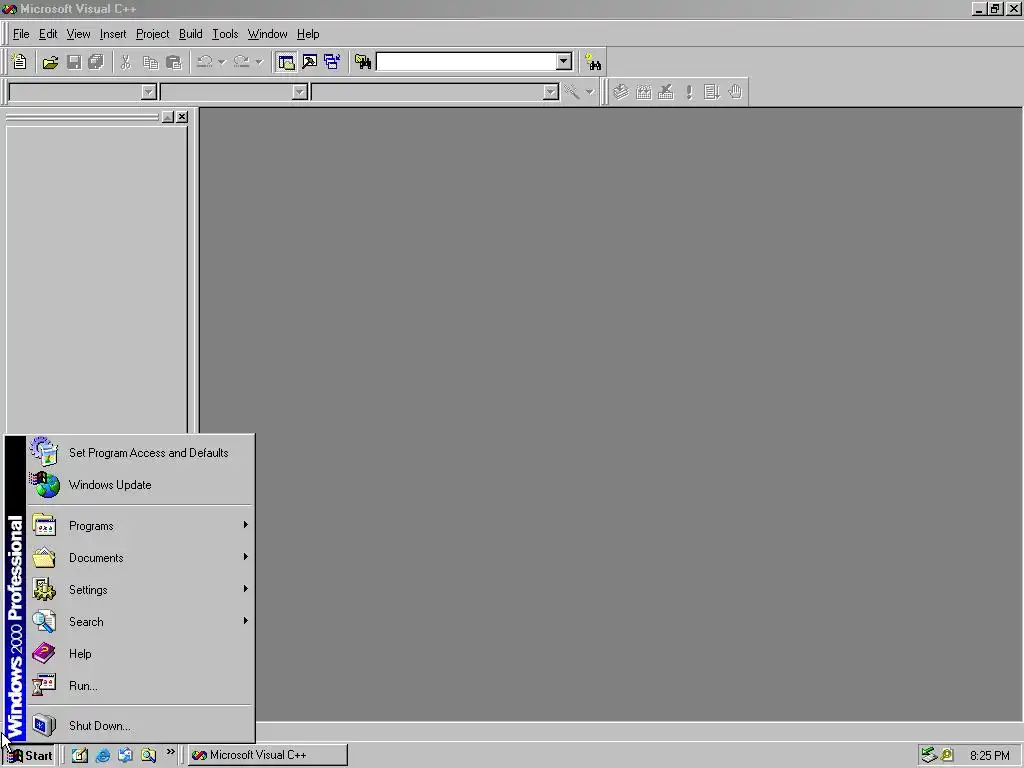Click the Compile toolbar icon

pos(621,92)
